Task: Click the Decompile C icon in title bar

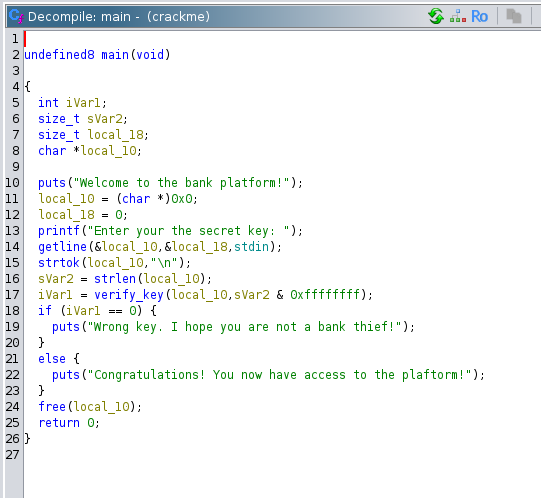Action: coord(16,16)
